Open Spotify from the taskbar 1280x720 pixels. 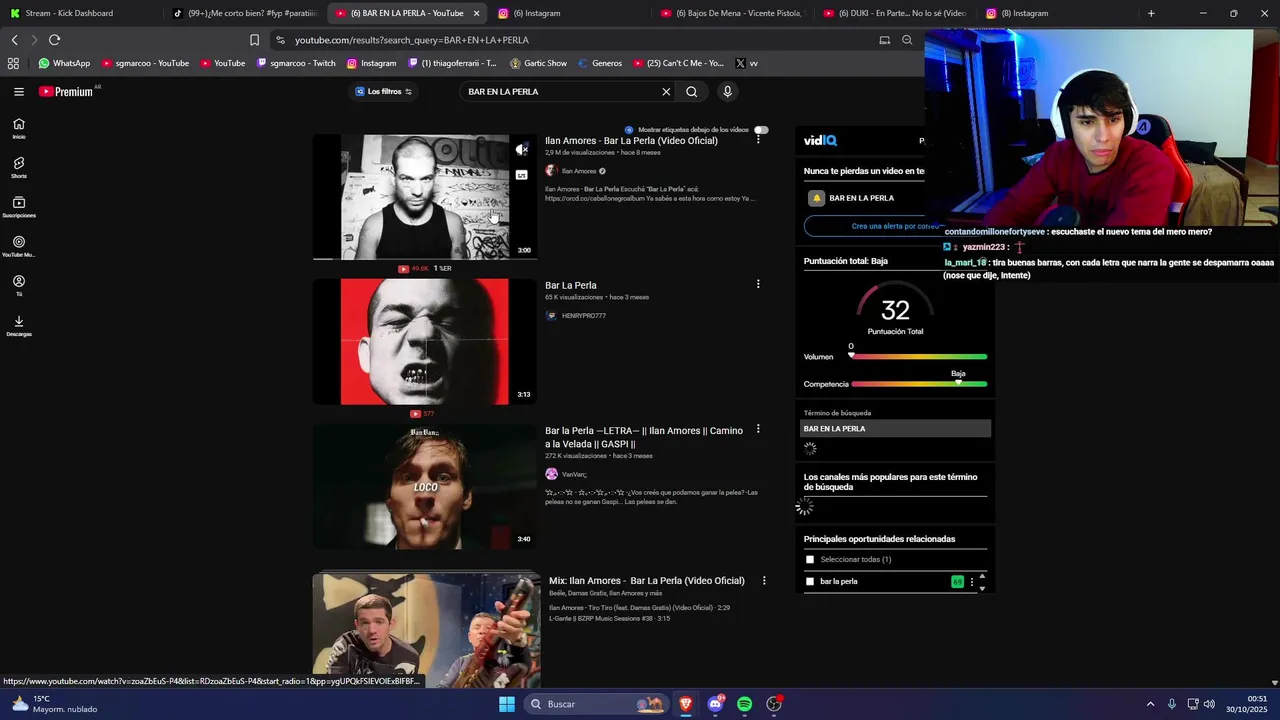click(744, 704)
